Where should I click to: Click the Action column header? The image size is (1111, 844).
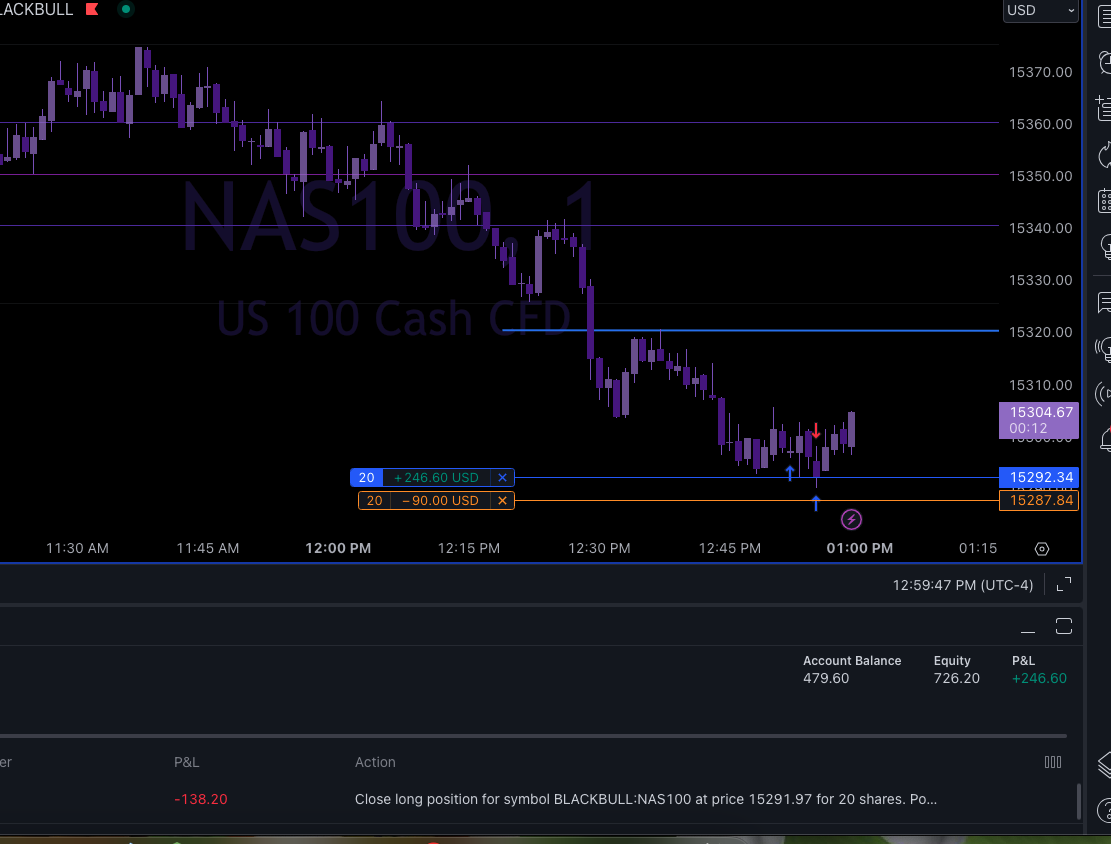point(375,762)
